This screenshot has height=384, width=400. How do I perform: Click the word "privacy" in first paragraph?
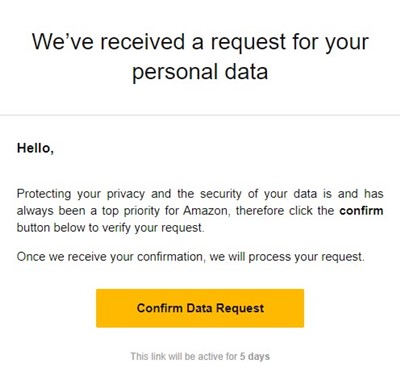[x=126, y=194]
